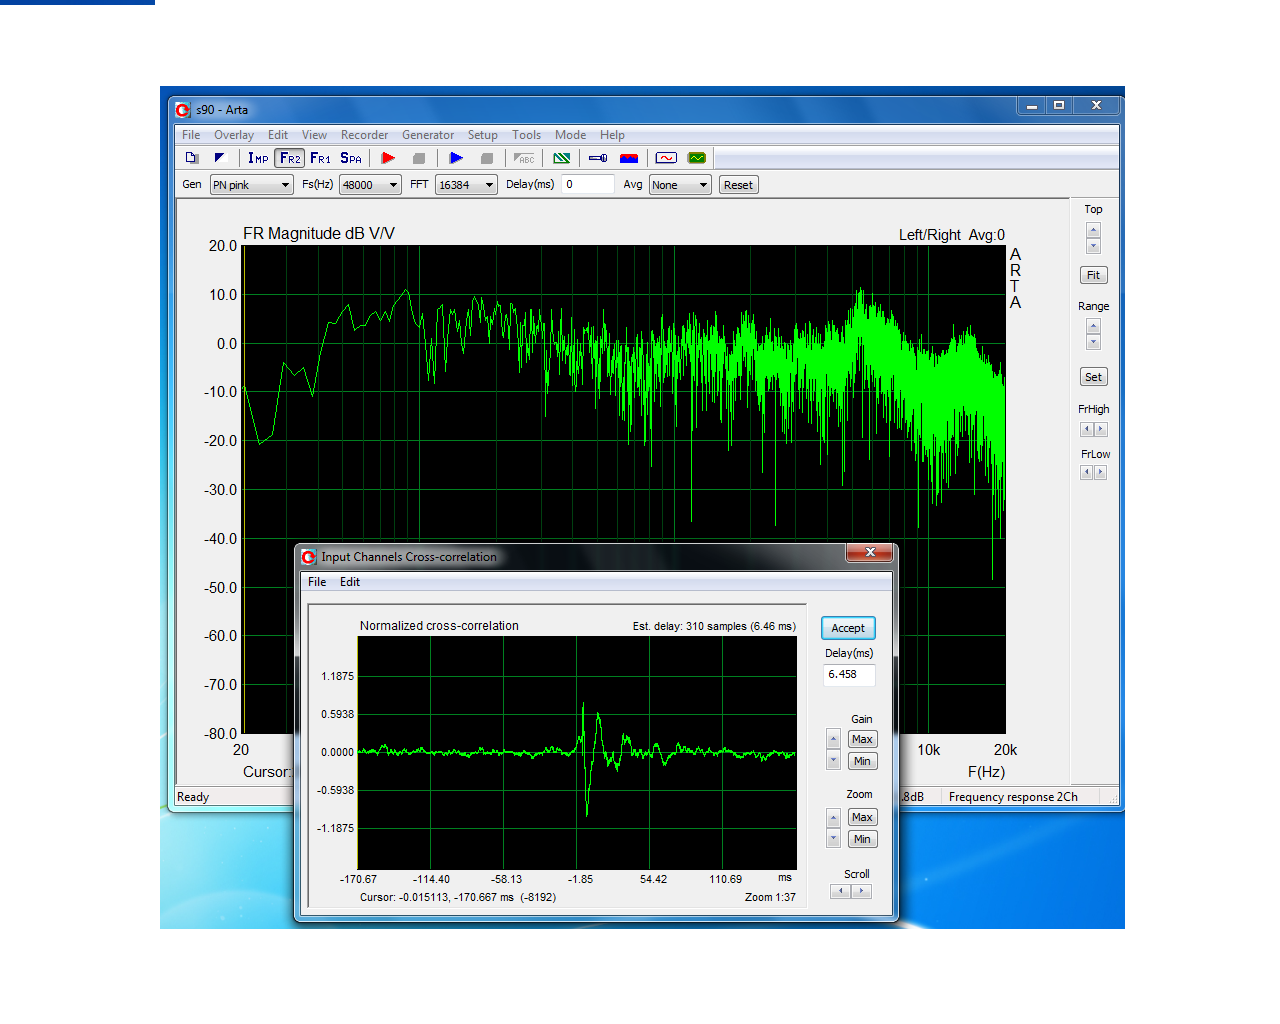Viewport: 1280px width, 1024px height.
Task: Open the Setup menu
Action: click(483, 135)
